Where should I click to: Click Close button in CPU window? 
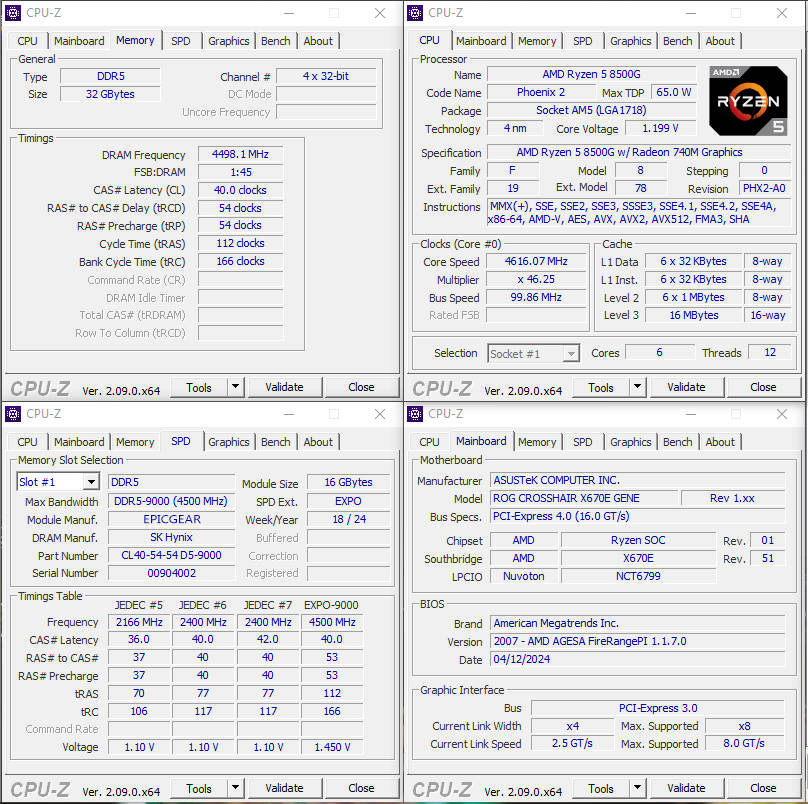(x=763, y=387)
